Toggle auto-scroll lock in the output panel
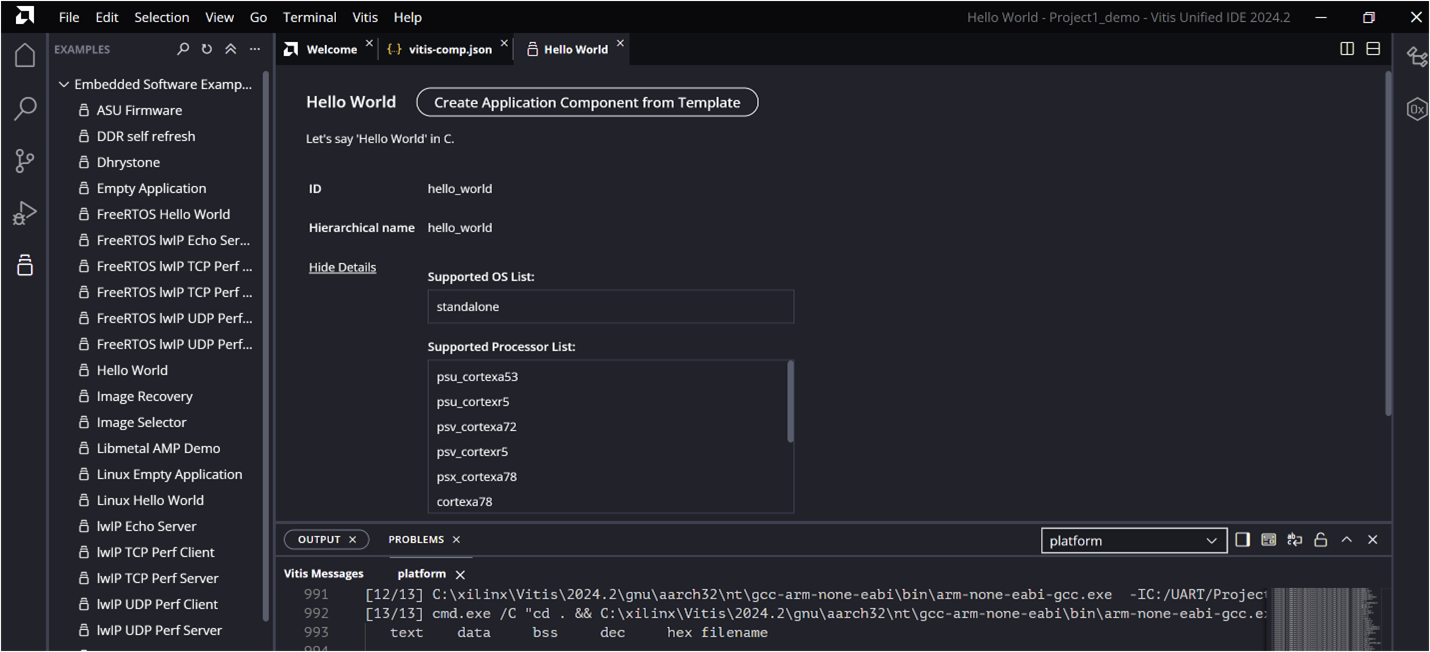1430x652 pixels. [x=1320, y=539]
